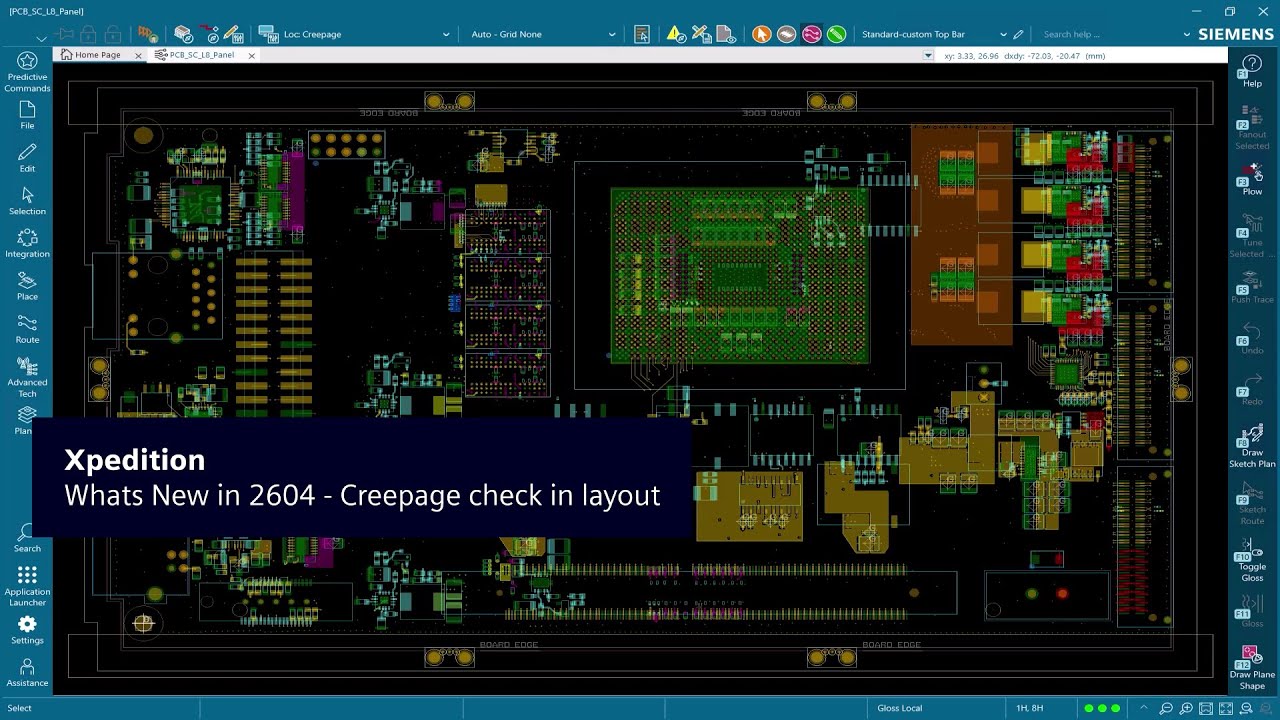Image resolution: width=1280 pixels, height=720 pixels.
Task: Zoom in using the status bar magnifier
Action: [x=1186, y=708]
